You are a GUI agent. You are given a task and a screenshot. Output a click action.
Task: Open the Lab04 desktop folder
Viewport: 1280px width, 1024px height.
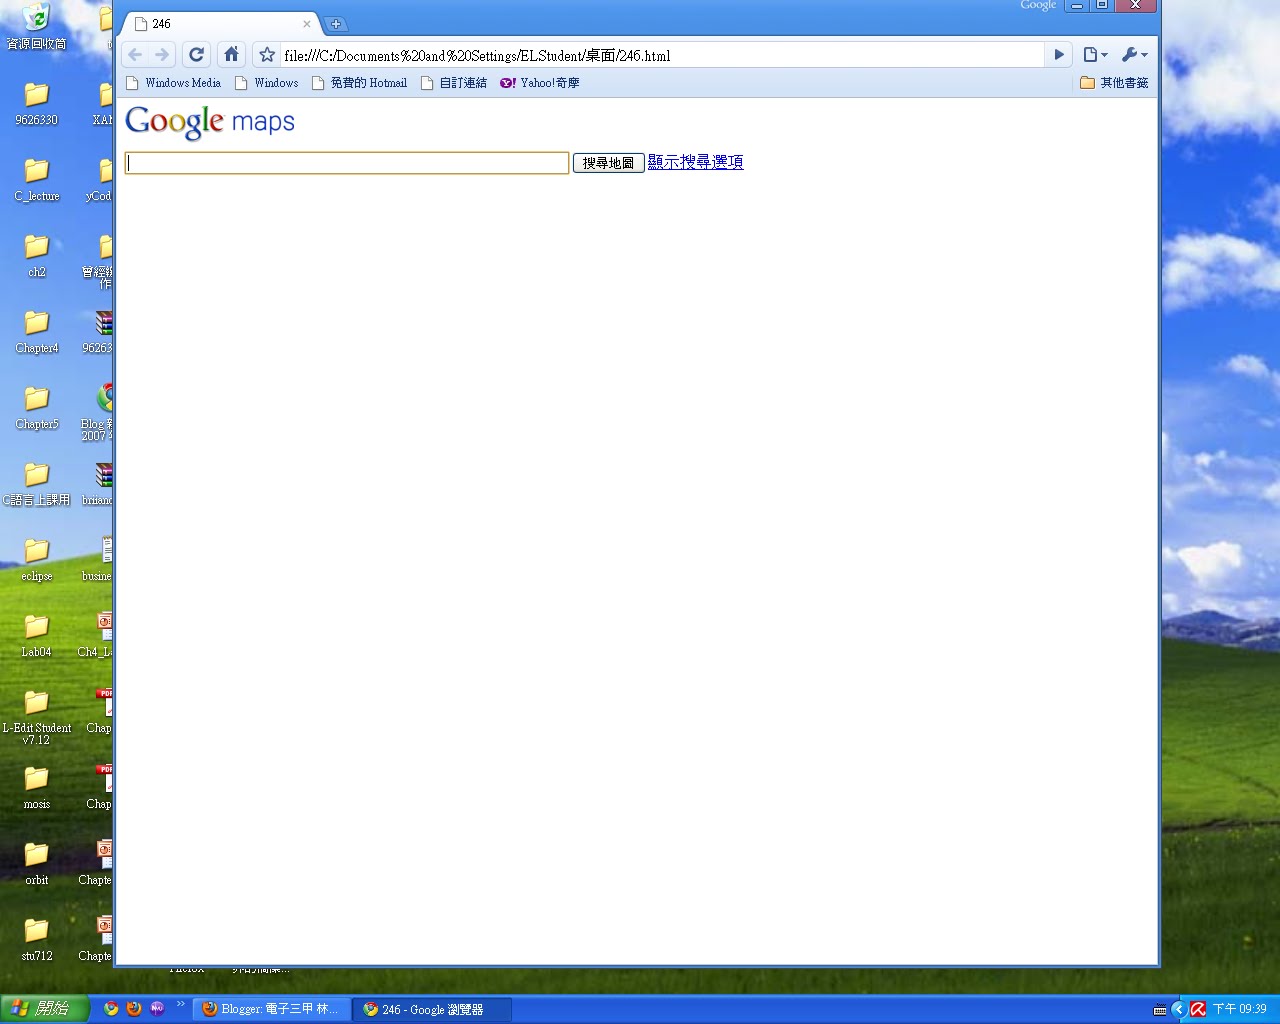pyautogui.click(x=36, y=635)
